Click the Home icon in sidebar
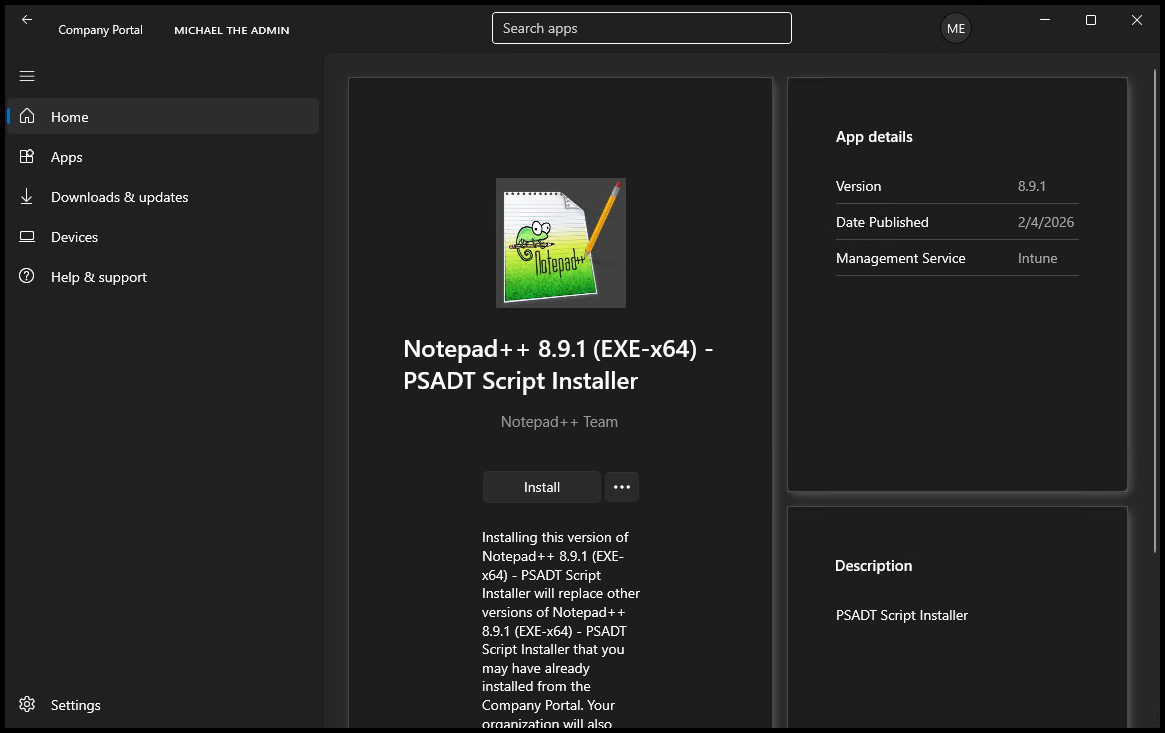 [27, 116]
